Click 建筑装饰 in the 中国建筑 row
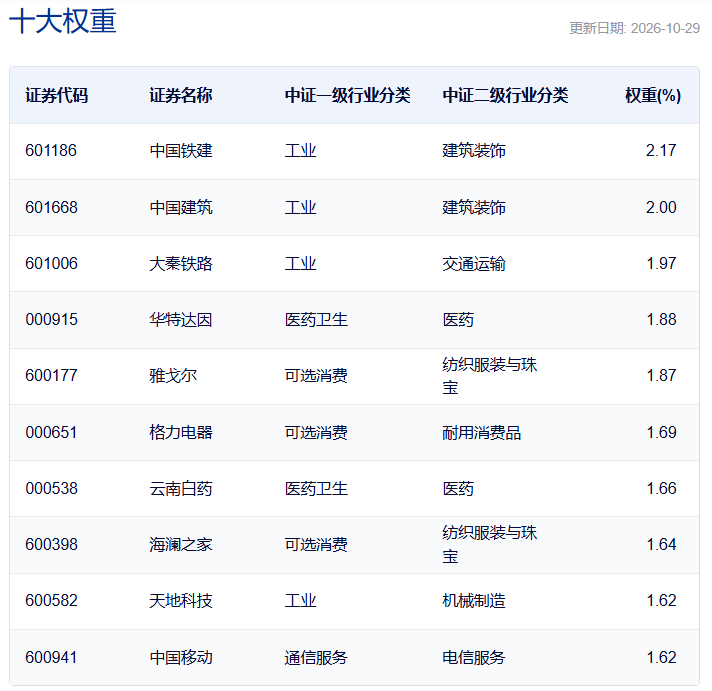 coord(474,207)
